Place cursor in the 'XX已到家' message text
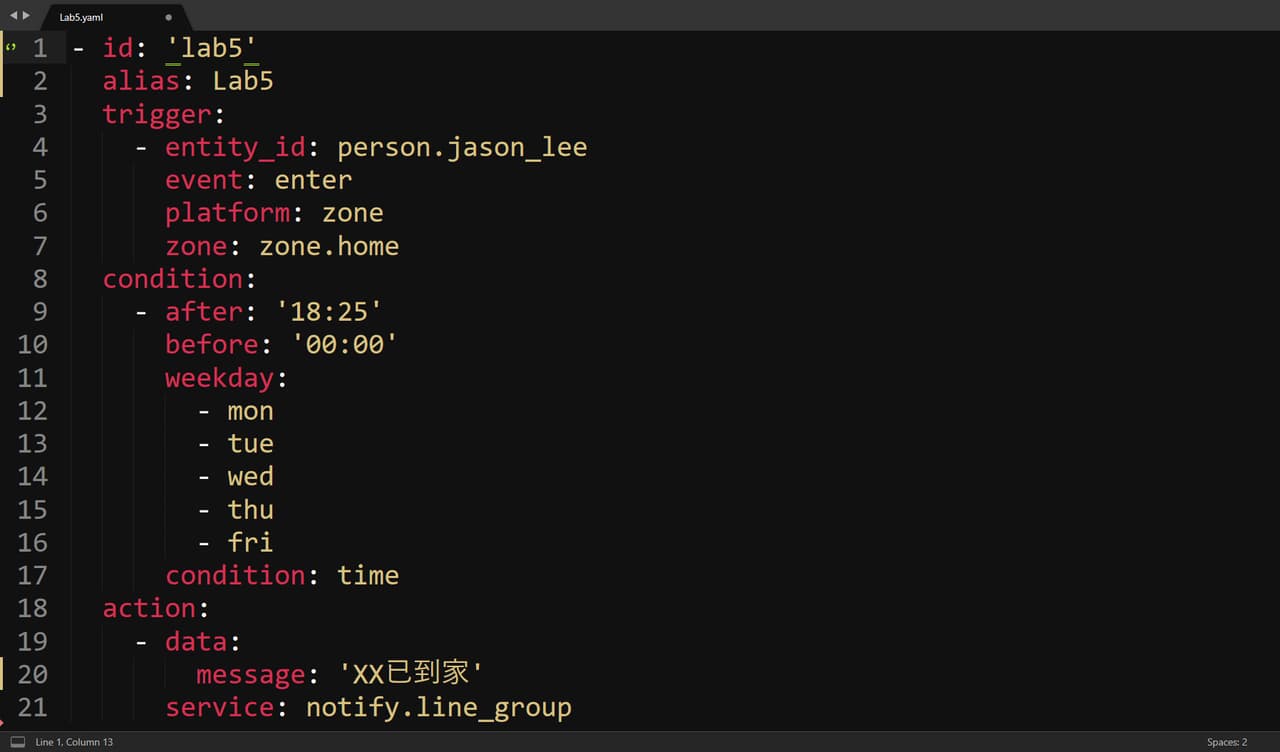 pyautogui.click(x=411, y=673)
